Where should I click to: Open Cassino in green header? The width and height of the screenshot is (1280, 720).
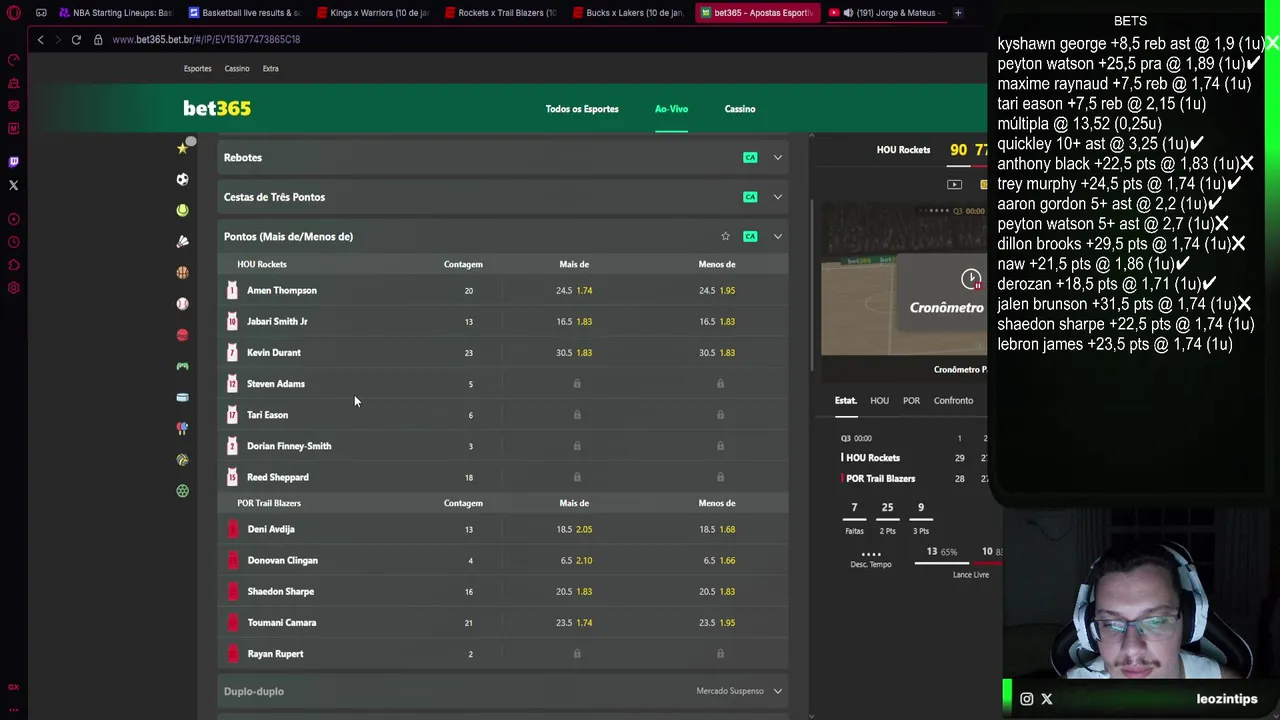[740, 109]
